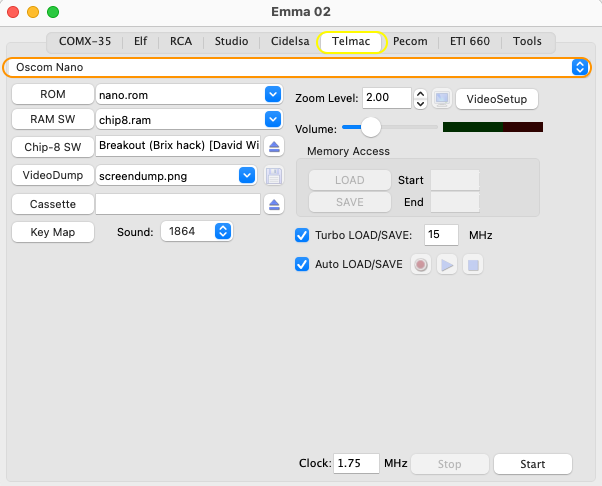
Task: Click the green window zoom button
Action: [x=53, y=12]
